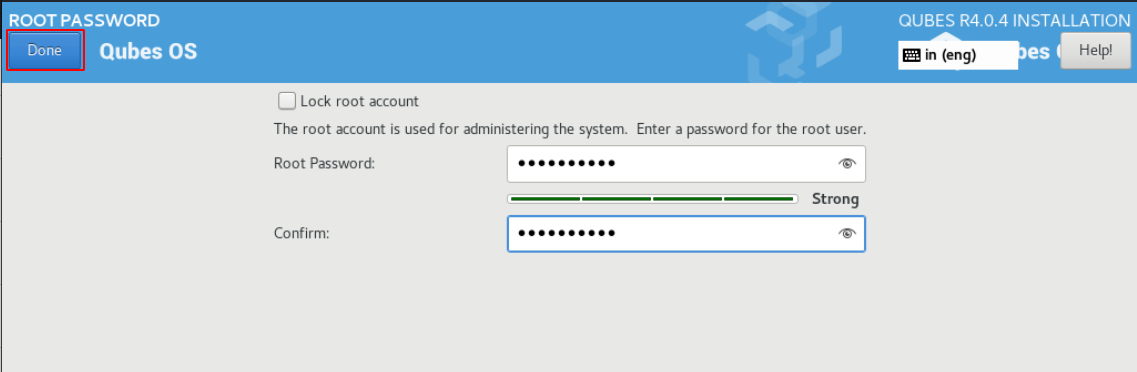Click the Done button
Screen dimensions: 1137x372
click(45, 51)
